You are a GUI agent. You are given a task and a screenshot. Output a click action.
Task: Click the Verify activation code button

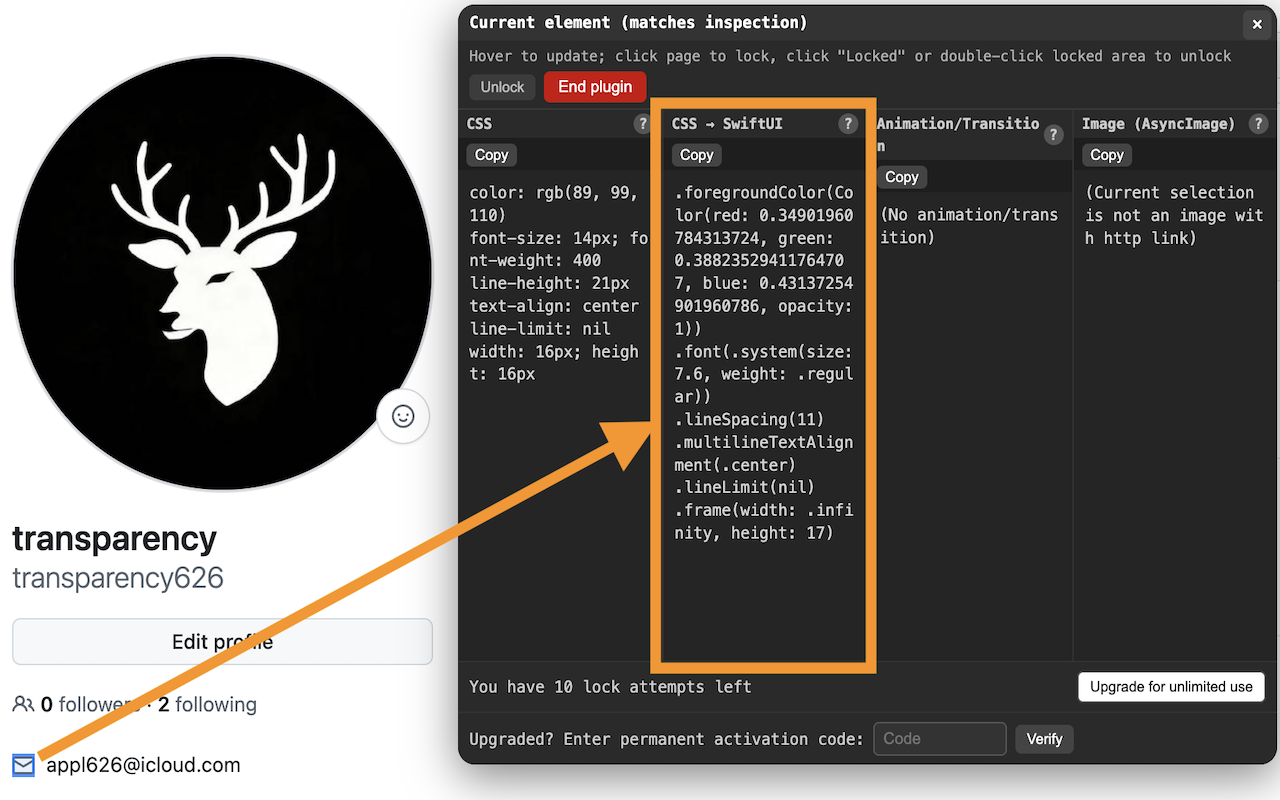point(1044,739)
